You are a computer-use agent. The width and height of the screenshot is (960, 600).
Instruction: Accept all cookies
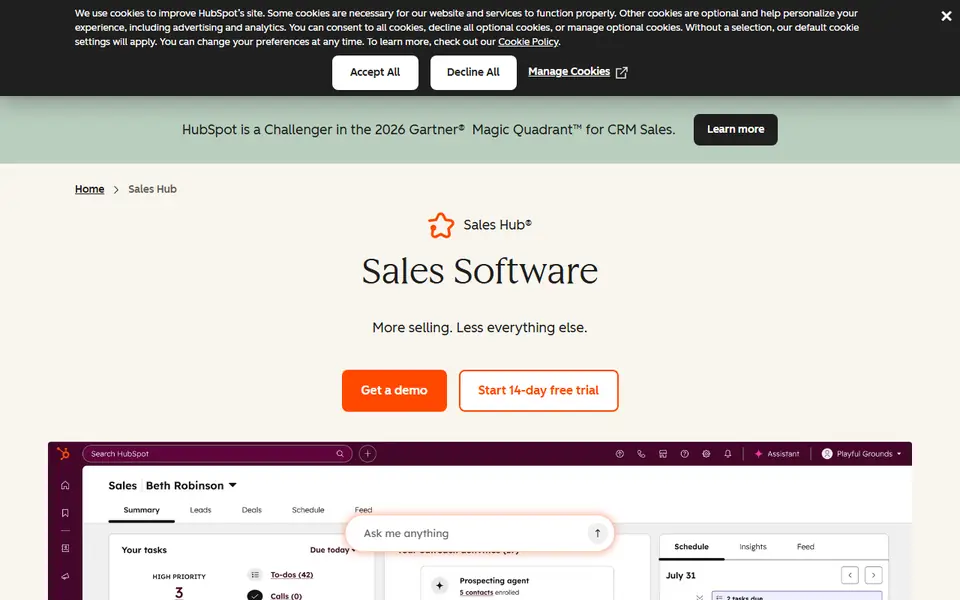(x=375, y=72)
